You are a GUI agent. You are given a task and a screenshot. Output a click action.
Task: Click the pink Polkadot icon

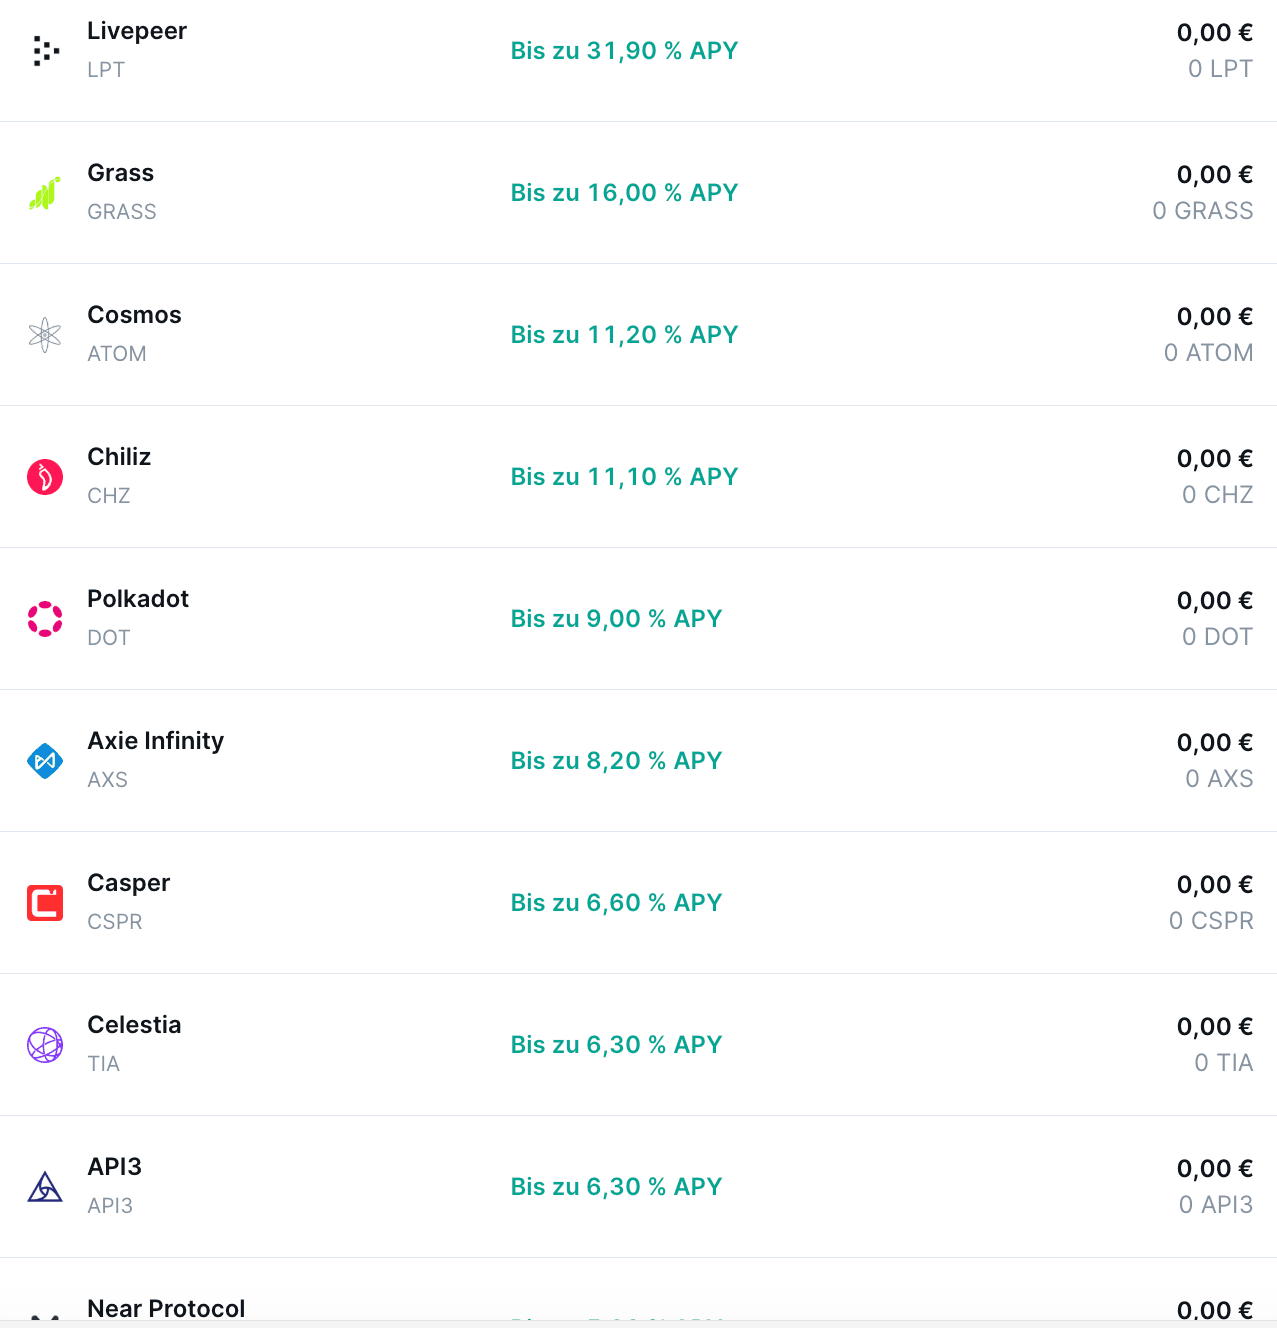(45, 619)
